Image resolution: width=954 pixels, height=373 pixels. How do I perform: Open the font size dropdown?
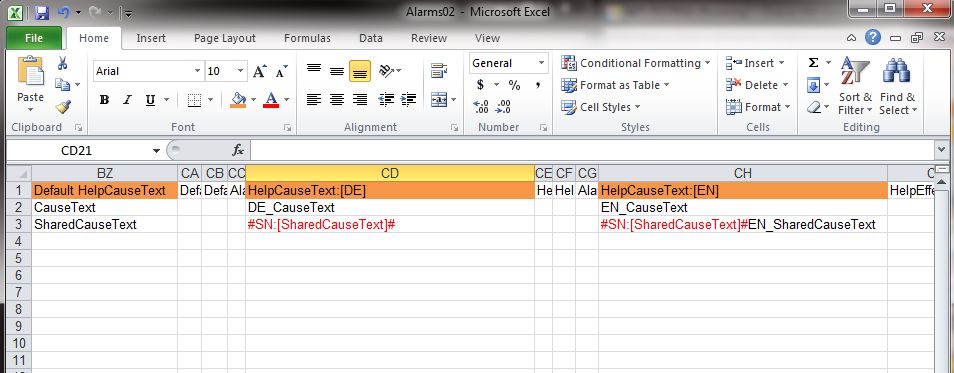point(241,71)
